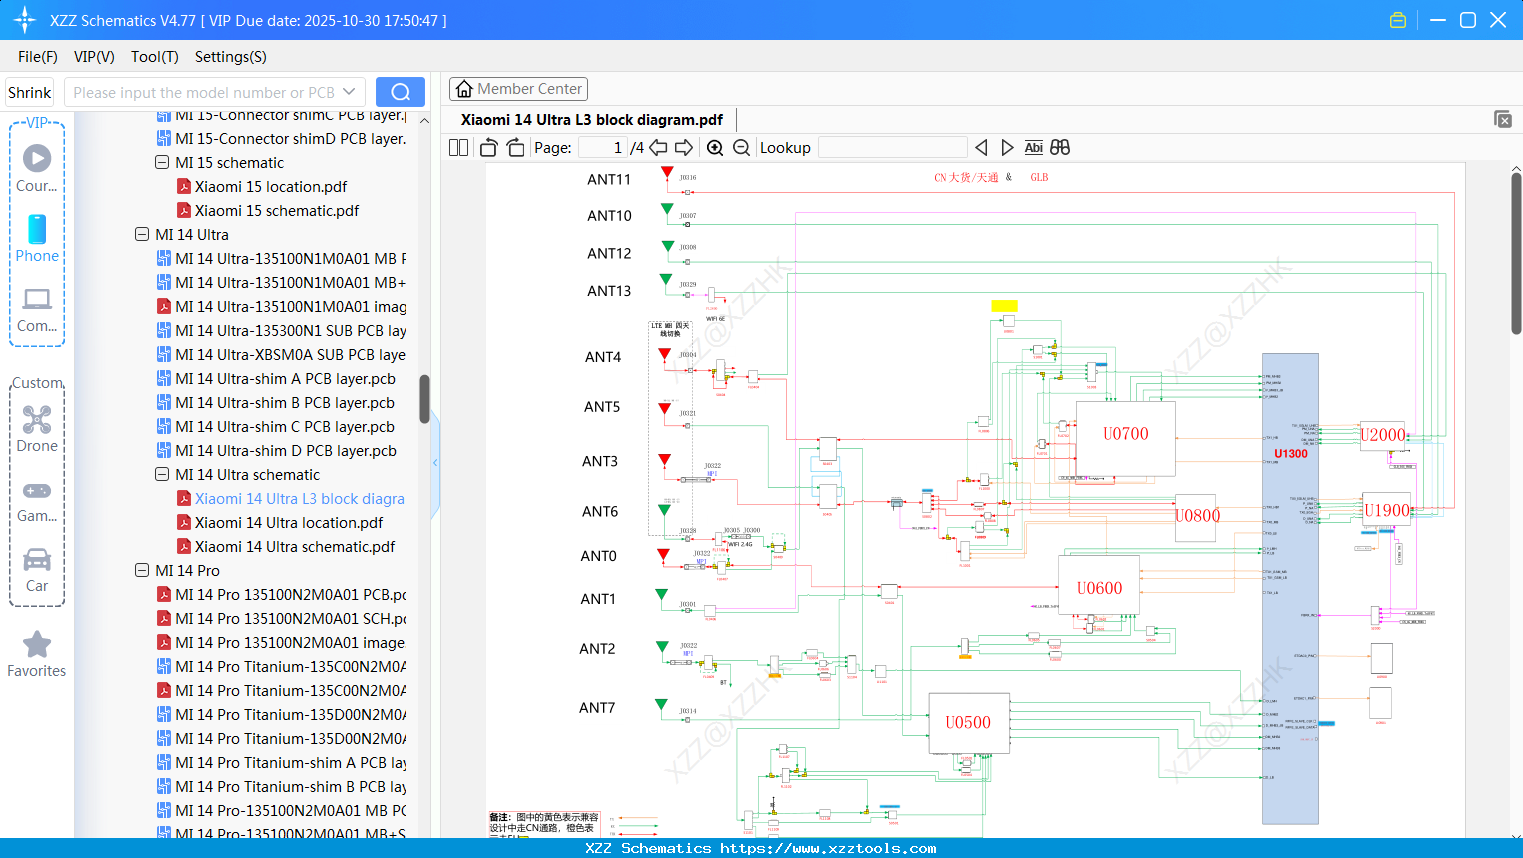Open the model number dropdown arrow
Screen dimensions: 1523x858
349,91
